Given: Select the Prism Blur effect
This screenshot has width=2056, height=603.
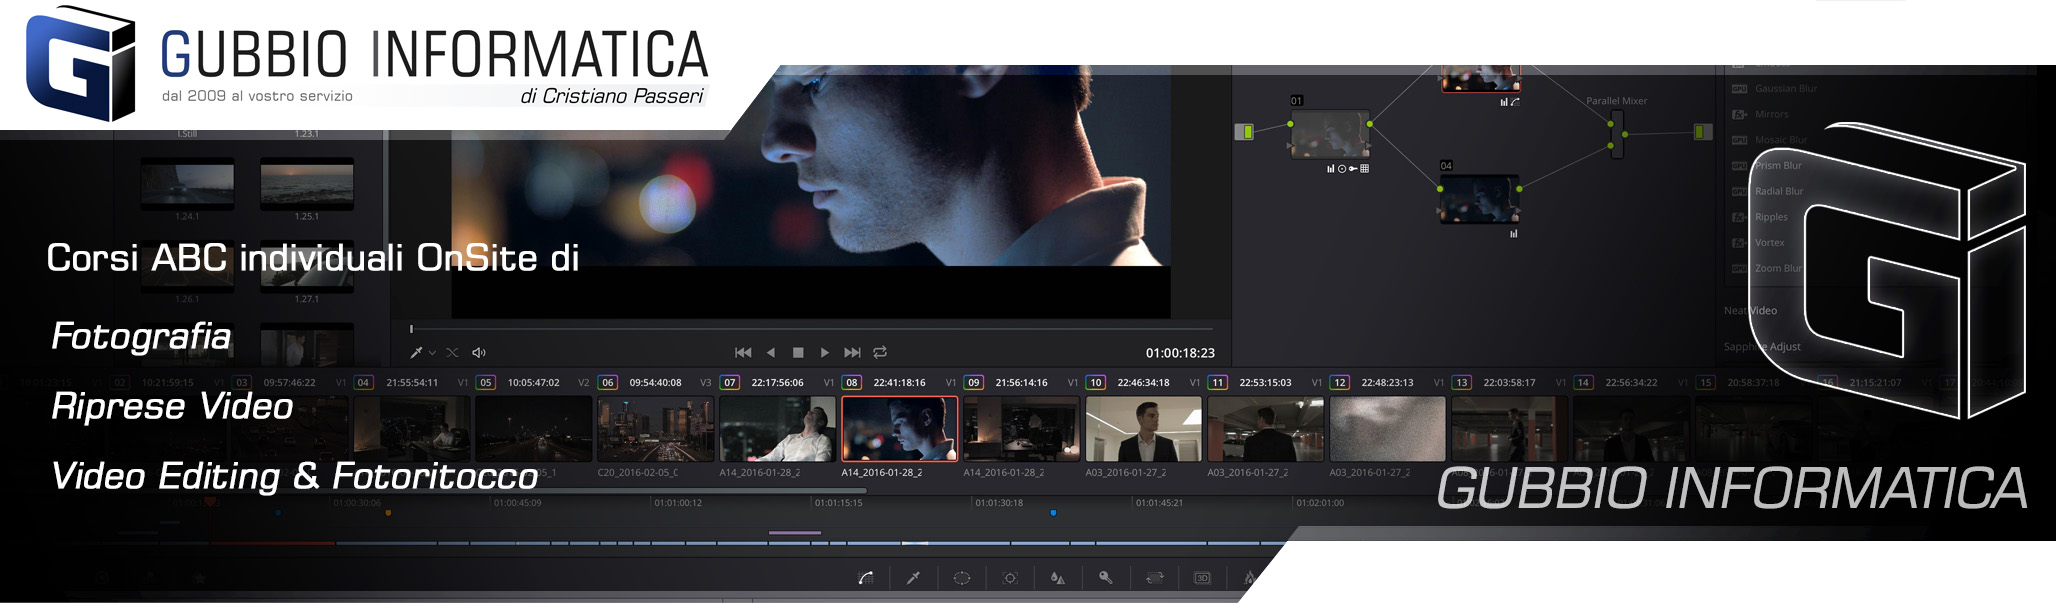Looking at the screenshot, I should [1766, 166].
